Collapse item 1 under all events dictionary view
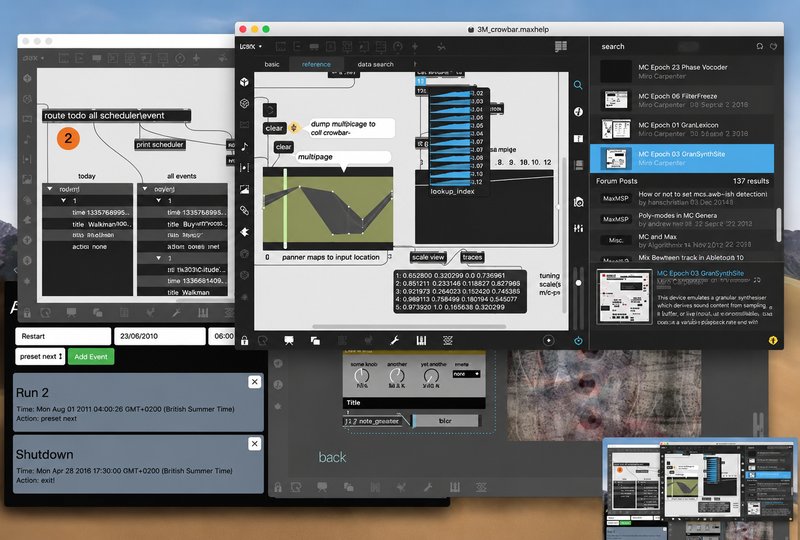The width and height of the screenshot is (800, 540). (x=159, y=201)
